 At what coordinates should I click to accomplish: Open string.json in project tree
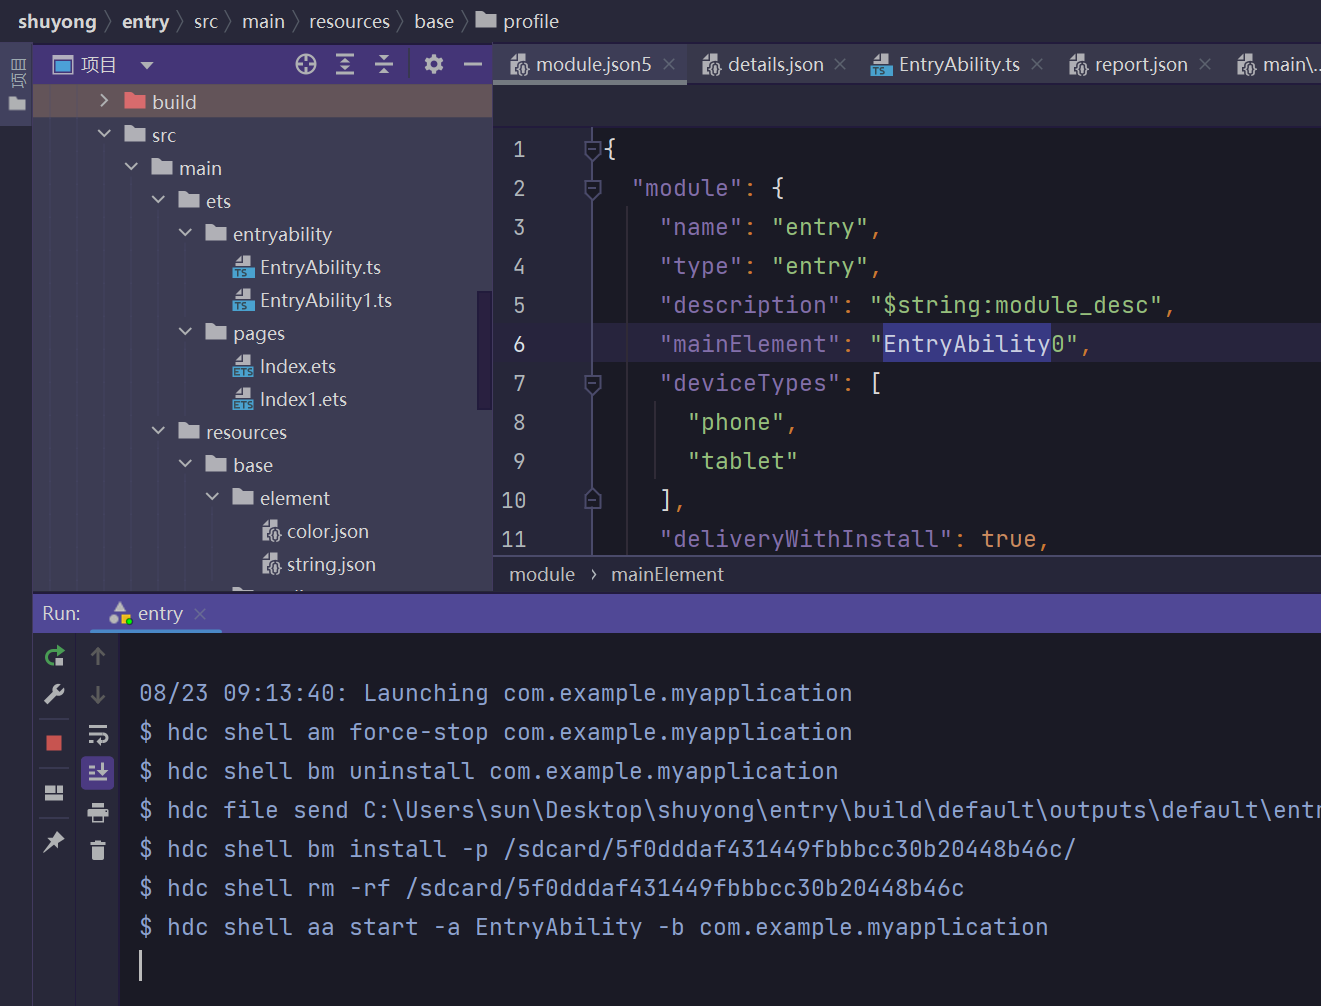coord(331,564)
